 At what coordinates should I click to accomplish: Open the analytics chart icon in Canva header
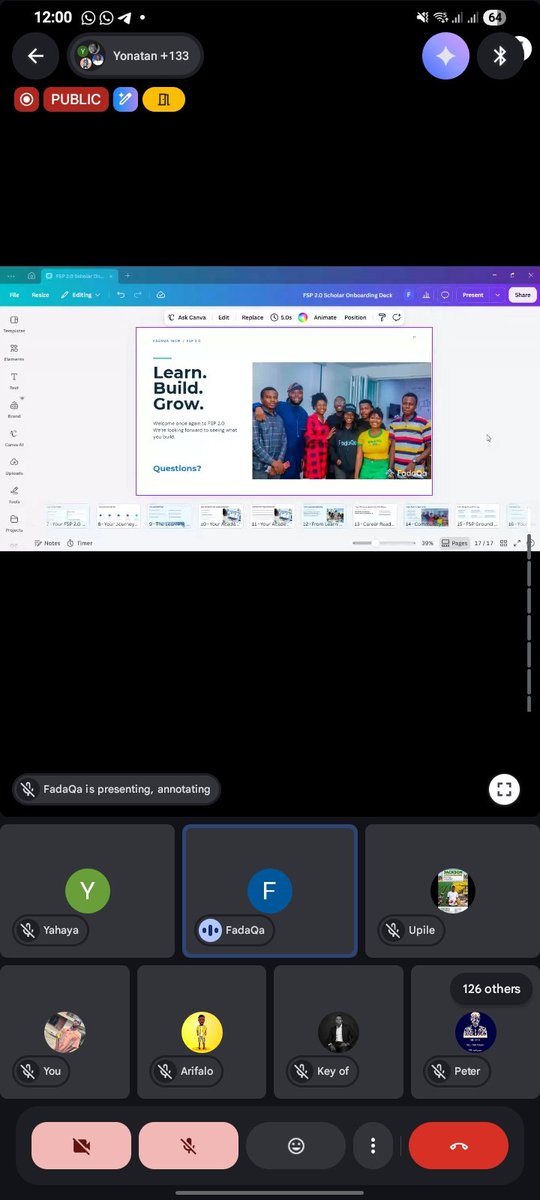pos(427,295)
